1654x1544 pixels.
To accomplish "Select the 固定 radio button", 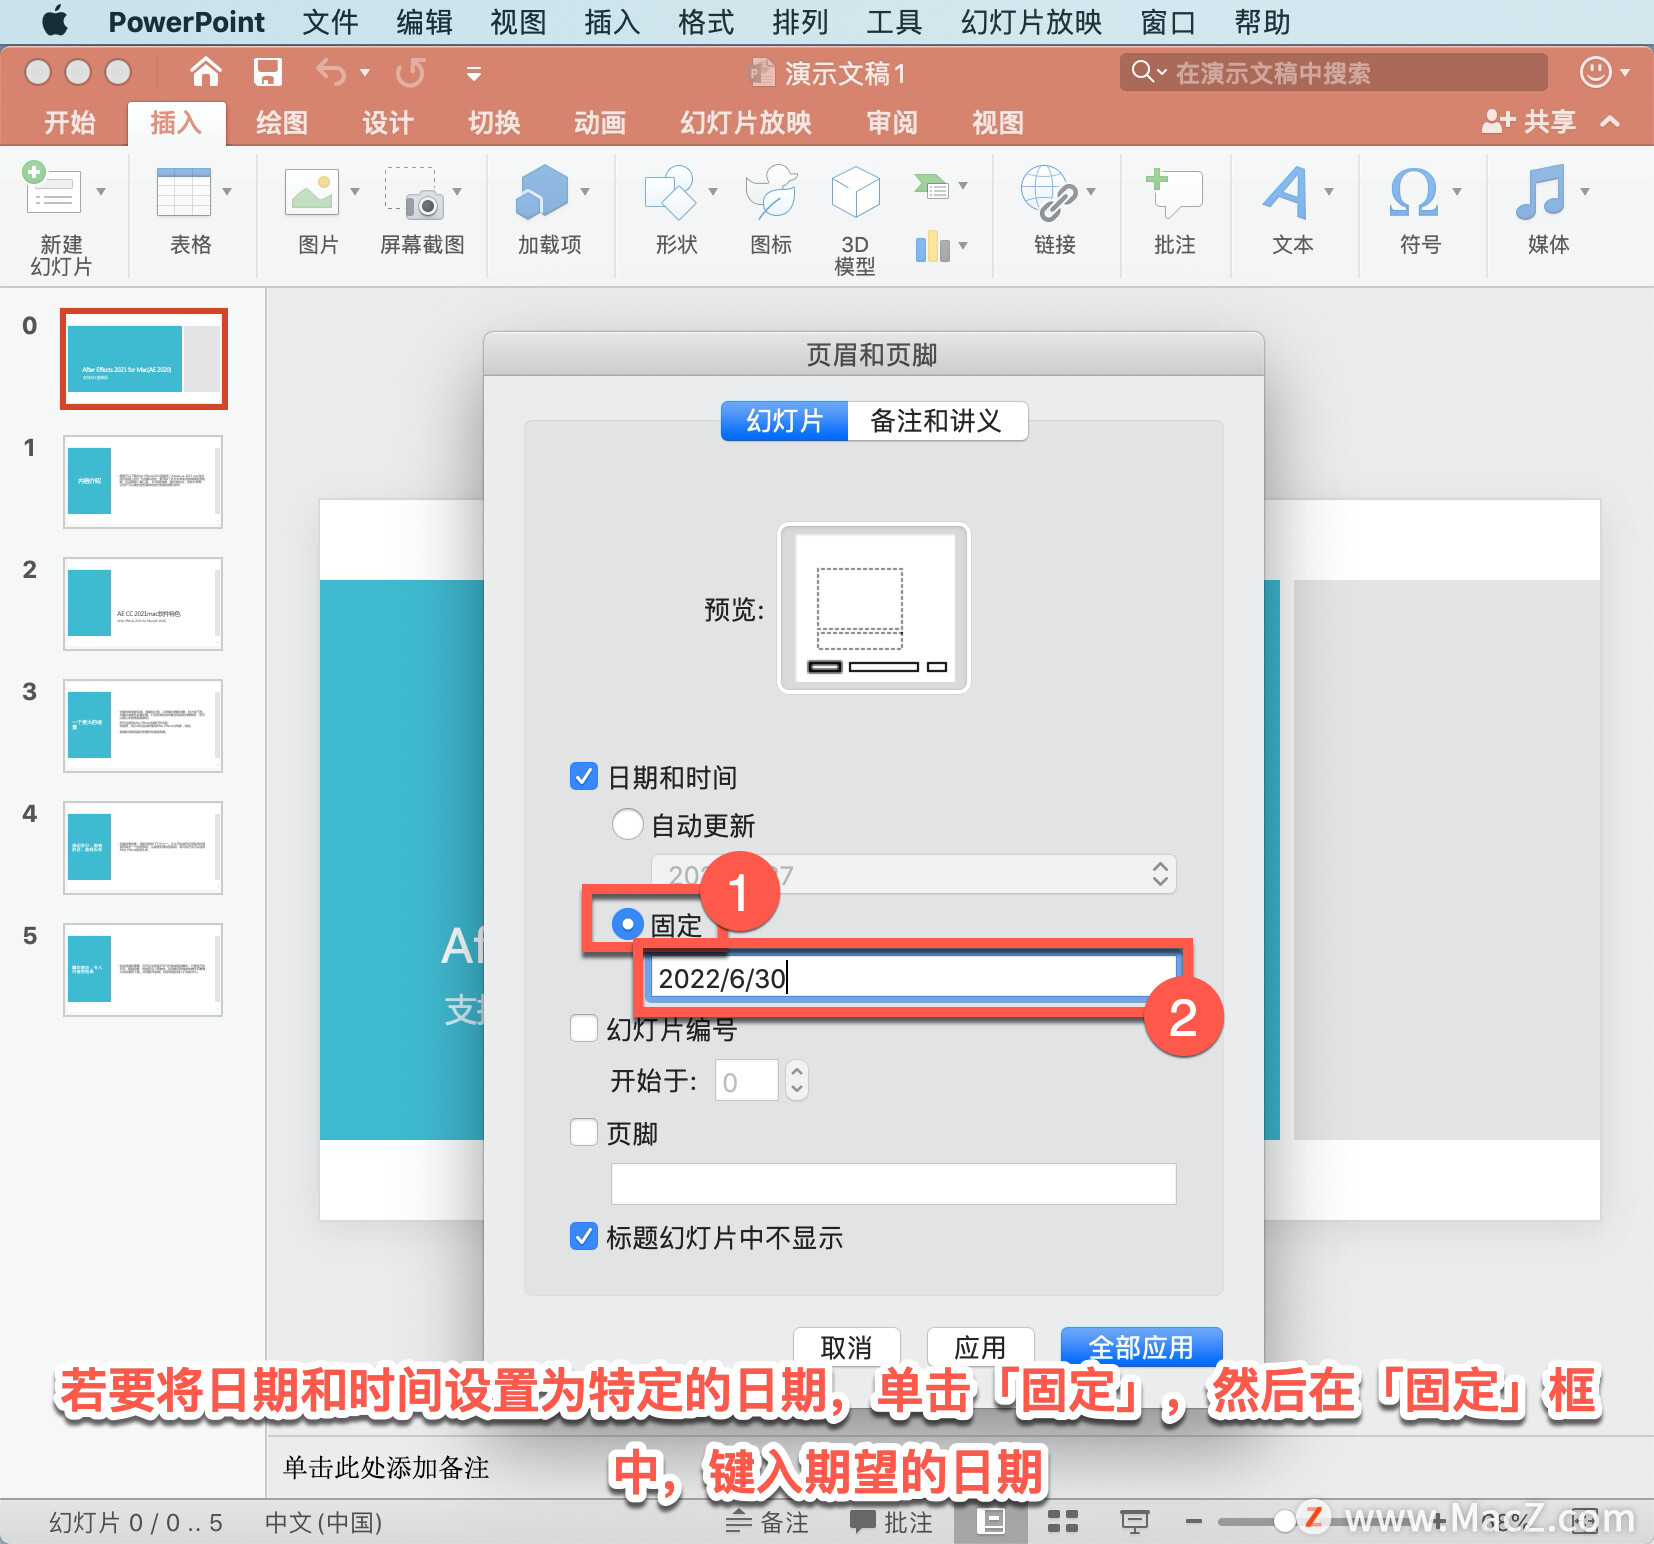I will click(627, 924).
